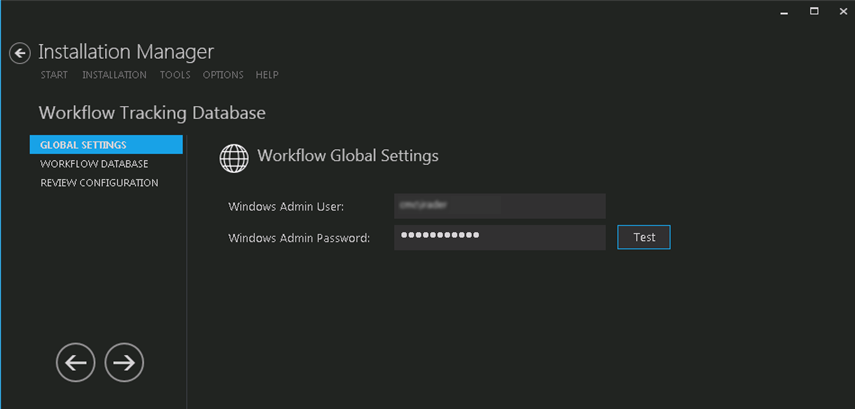Maximize the Installation Manager window

814,11
